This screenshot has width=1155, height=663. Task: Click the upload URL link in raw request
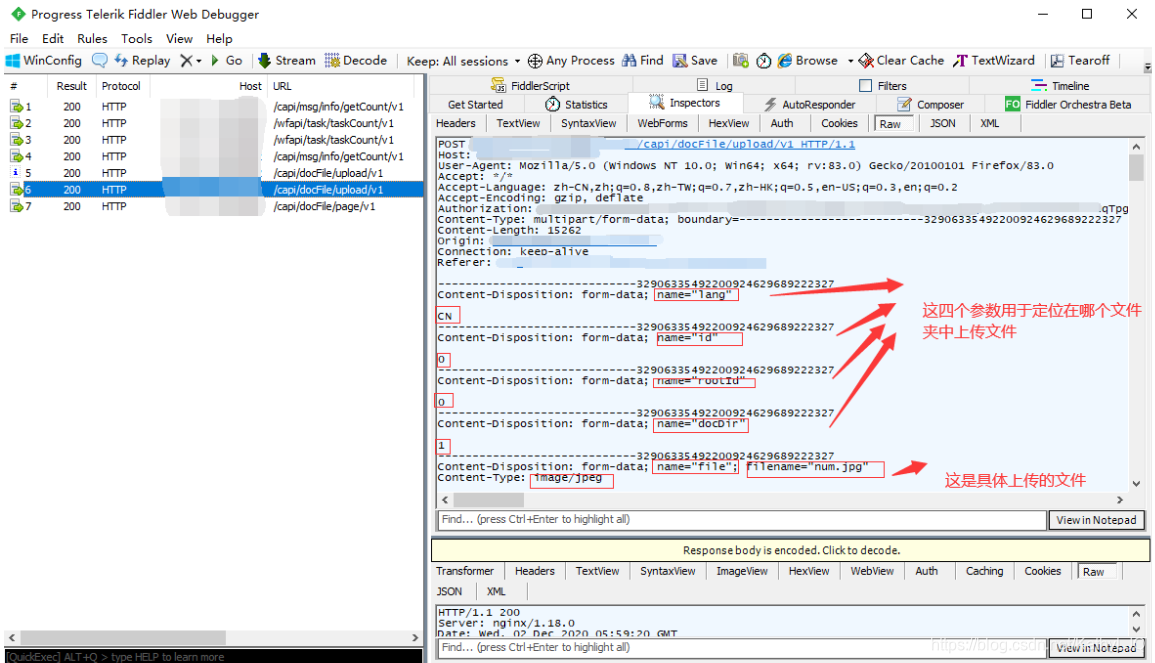coord(747,144)
